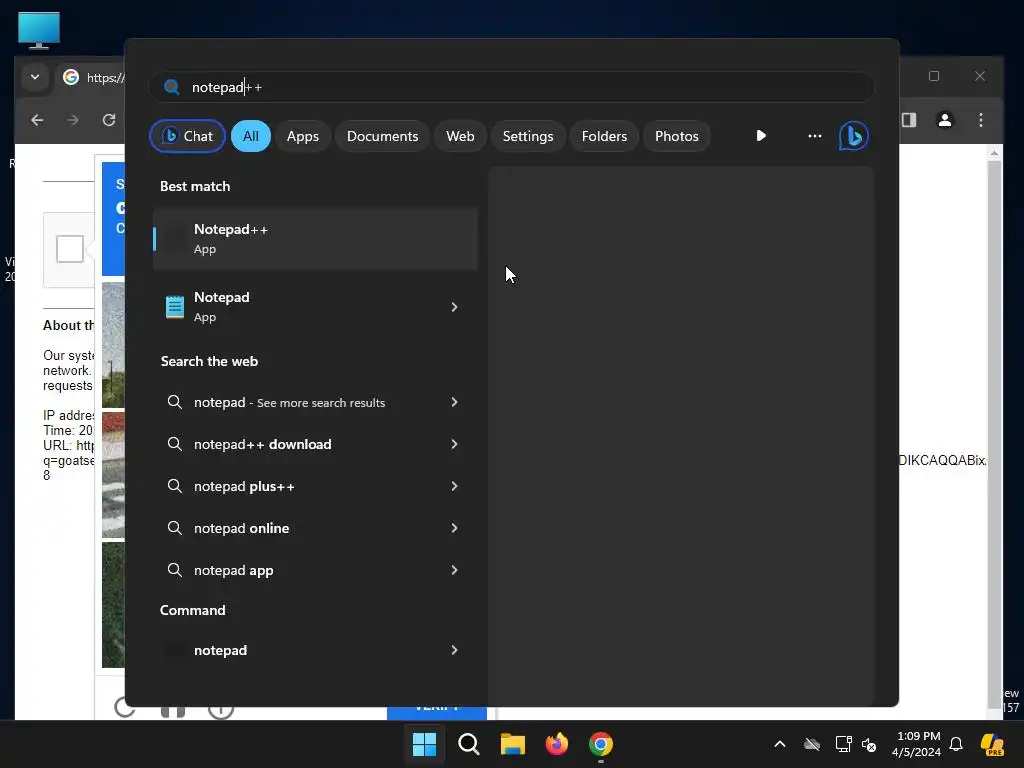Open the three-dots more options menu
Screen dimensions: 1024x768
coord(814,136)
